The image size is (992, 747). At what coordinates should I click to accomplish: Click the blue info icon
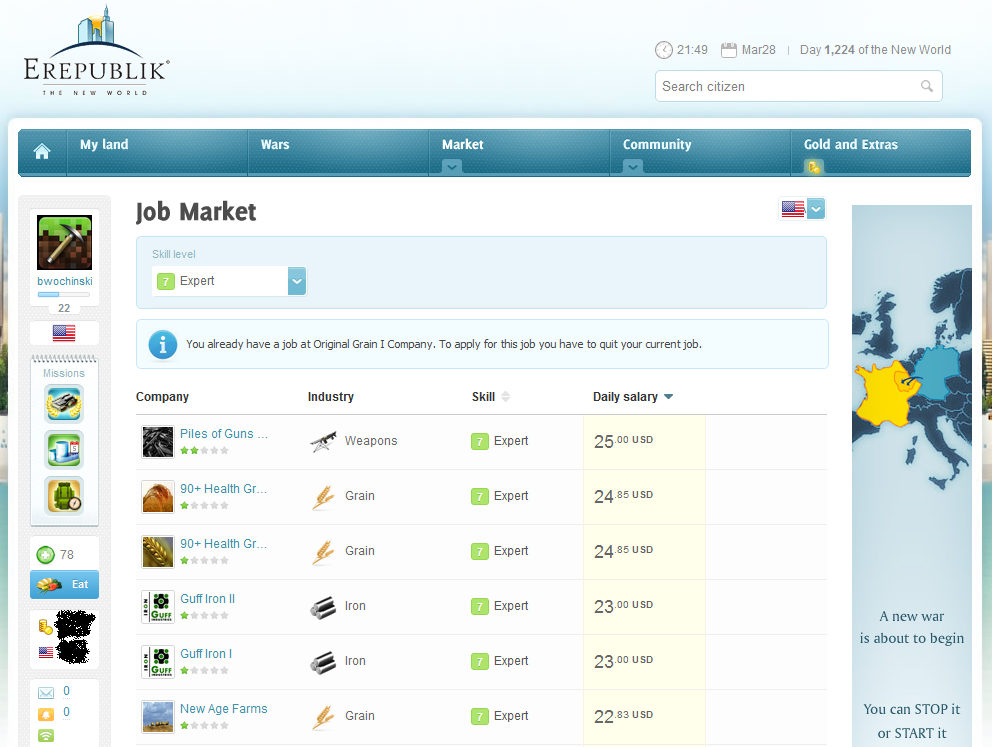163,344
